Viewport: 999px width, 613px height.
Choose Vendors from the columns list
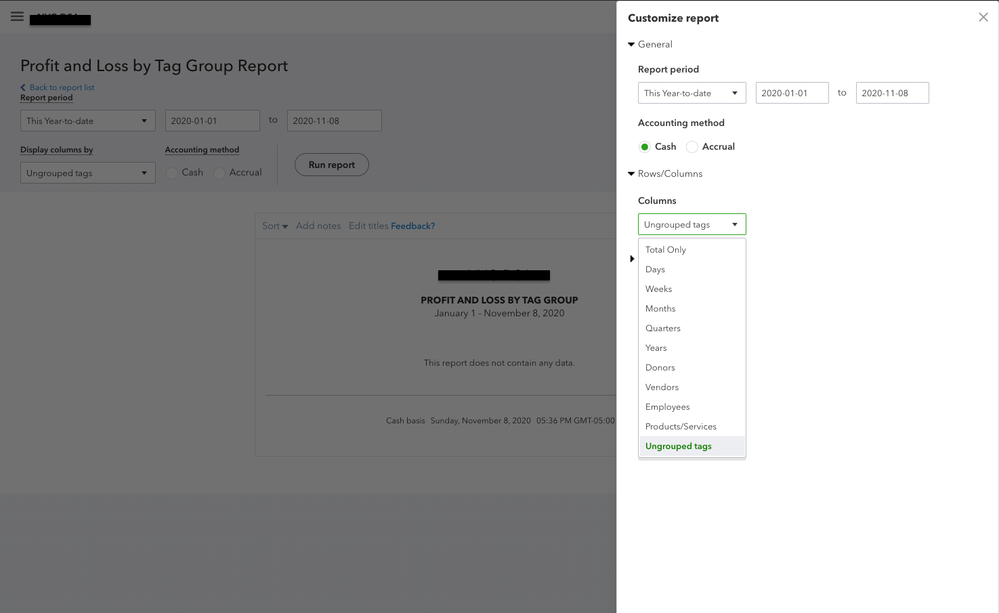662,387
